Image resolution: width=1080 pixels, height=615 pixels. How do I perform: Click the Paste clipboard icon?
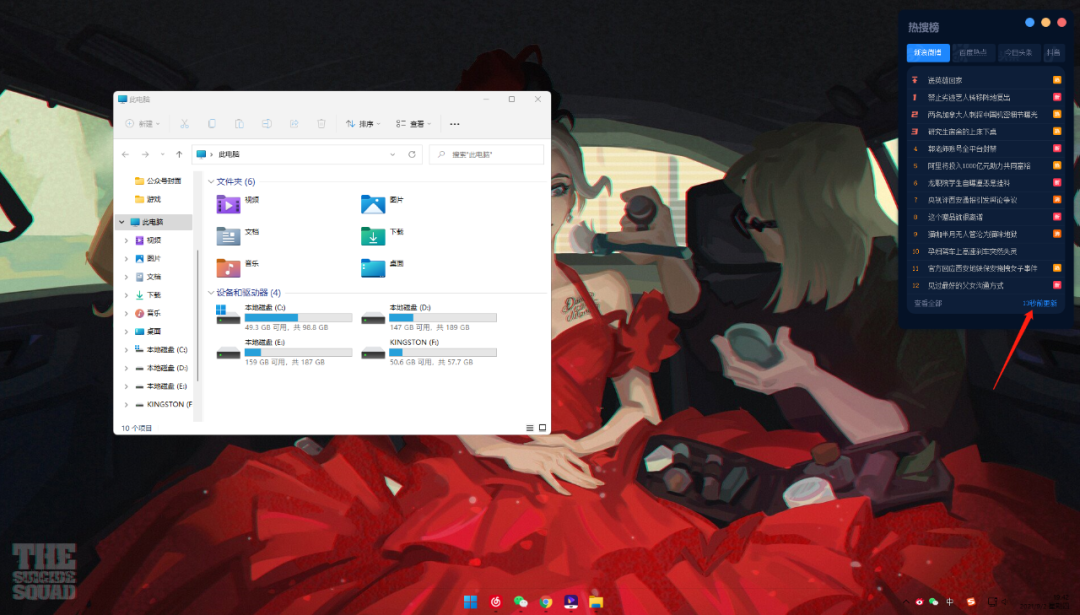(x=239, y=124)
